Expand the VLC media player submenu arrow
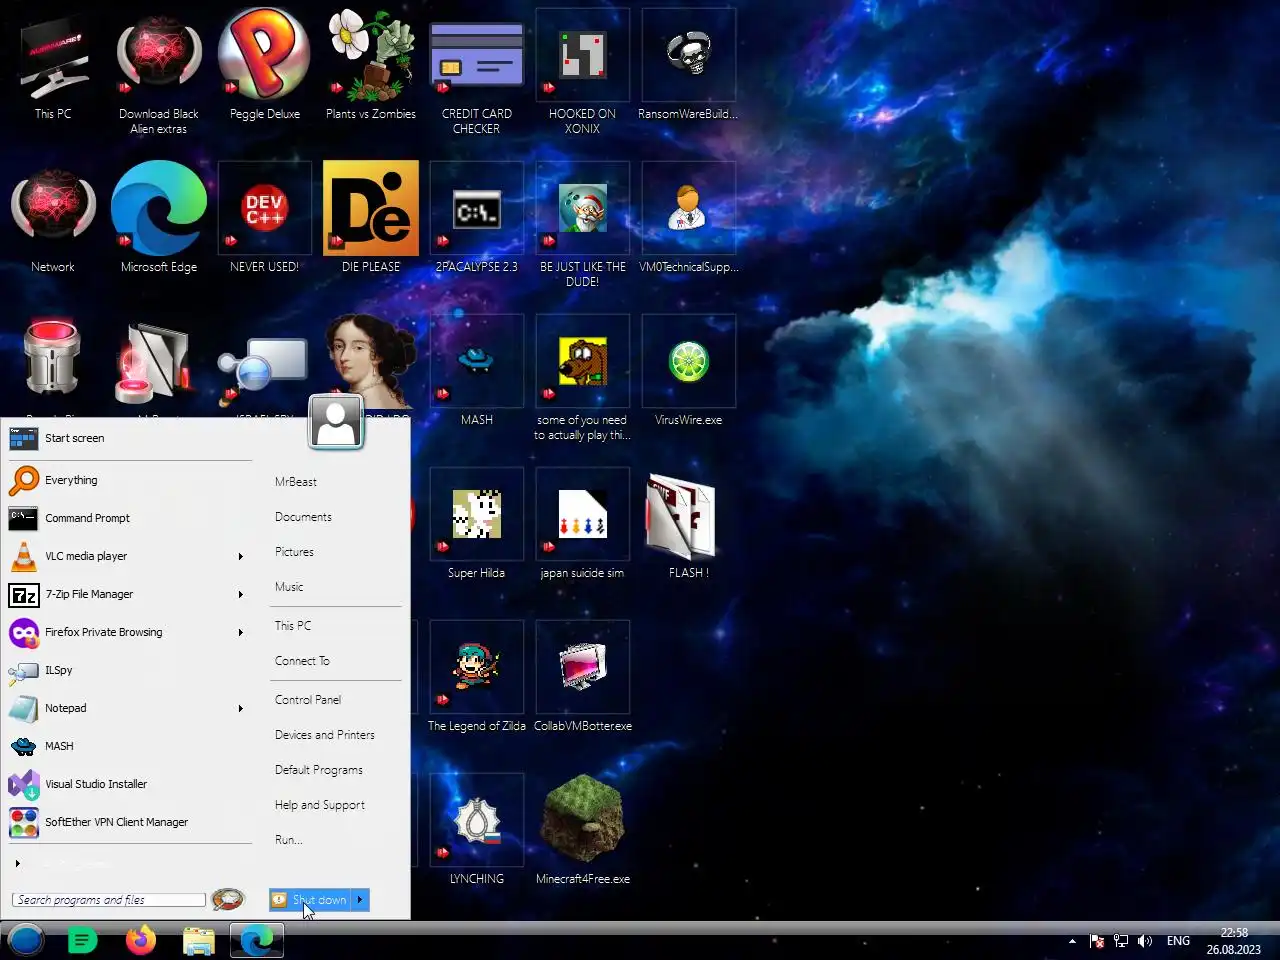This screenshot has width=1280, height=960. click(x=240, y=556)
